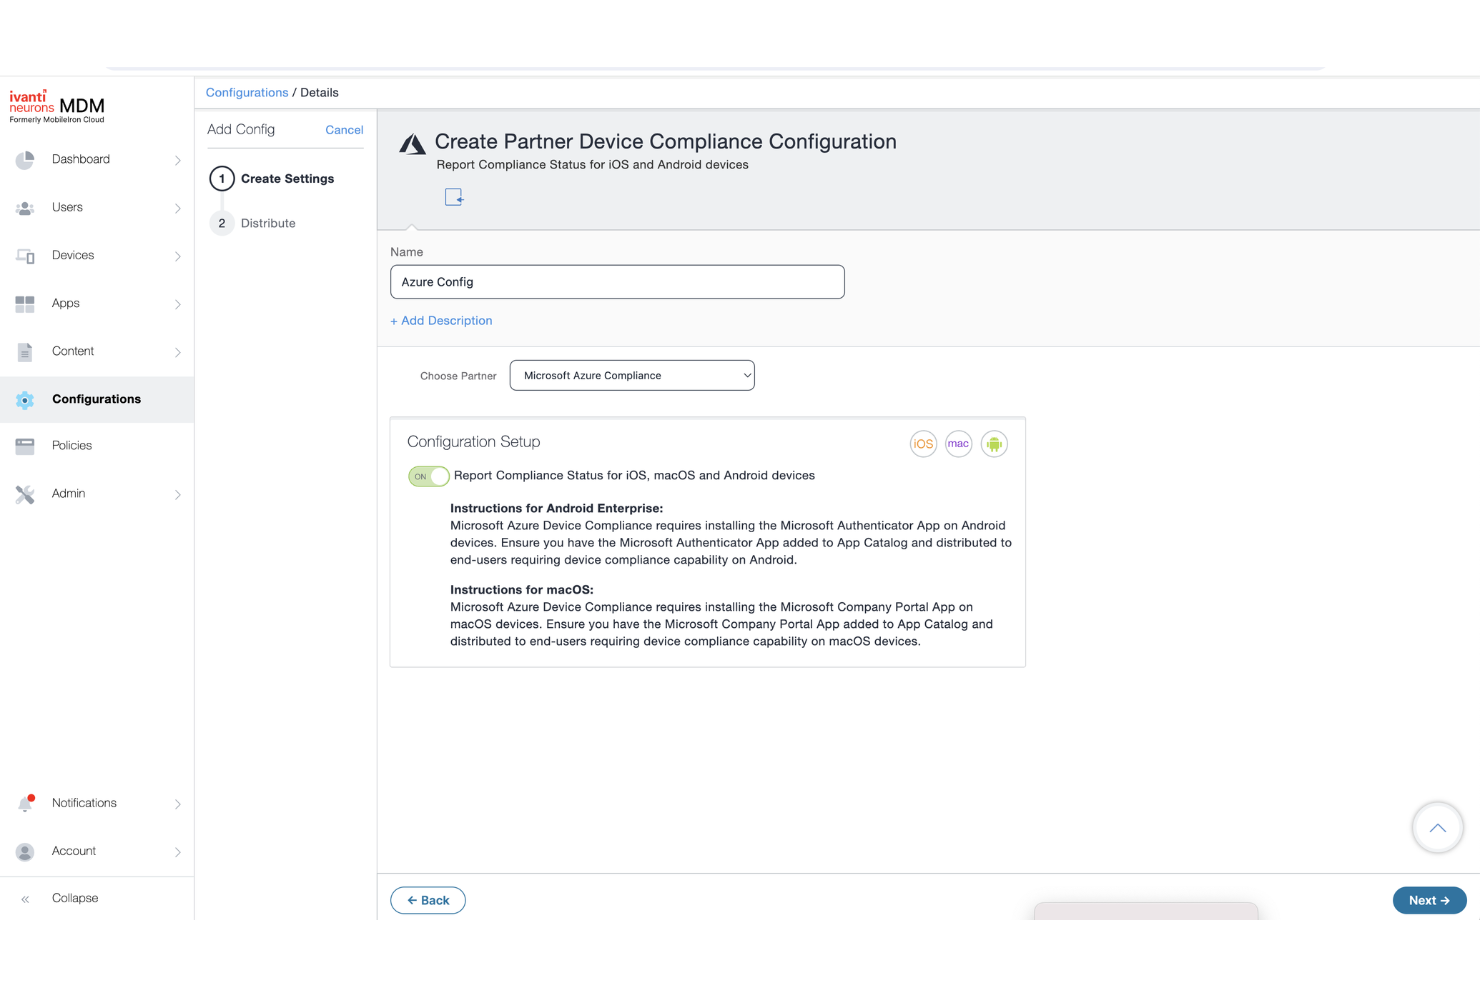
Task: Click the Apps grid icon
Action: 25,304
